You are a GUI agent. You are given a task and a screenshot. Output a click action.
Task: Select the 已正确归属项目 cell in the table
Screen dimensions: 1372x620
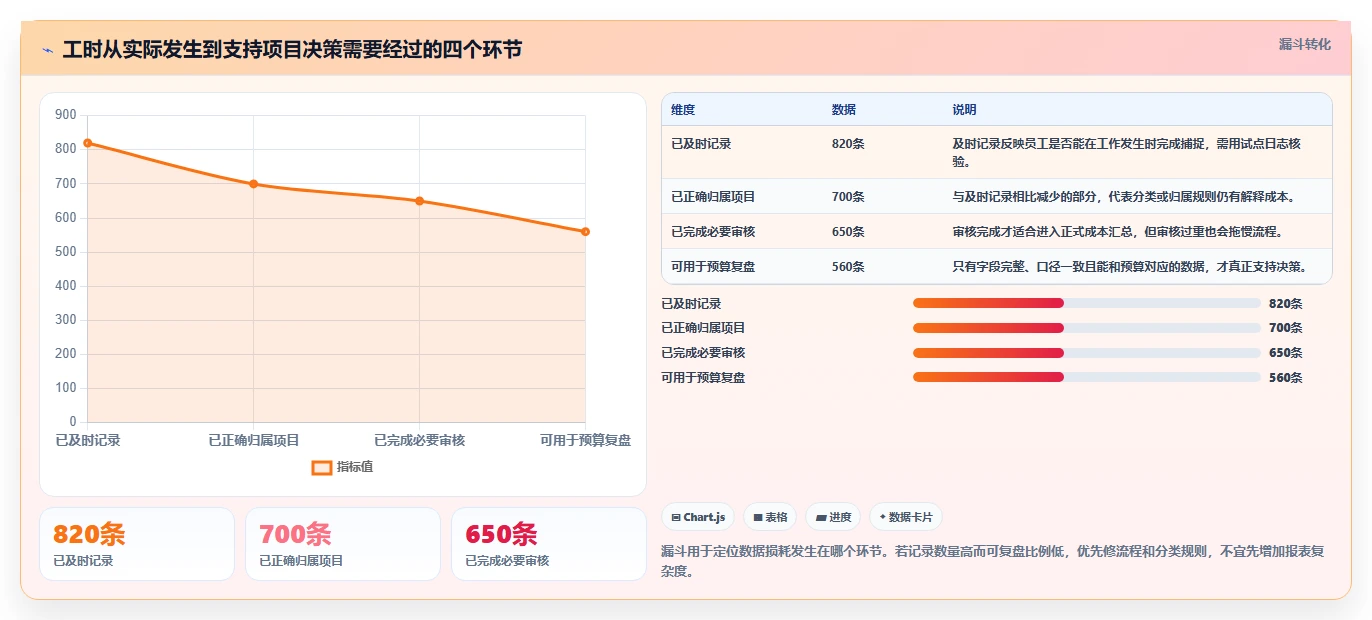pos(713,197)
